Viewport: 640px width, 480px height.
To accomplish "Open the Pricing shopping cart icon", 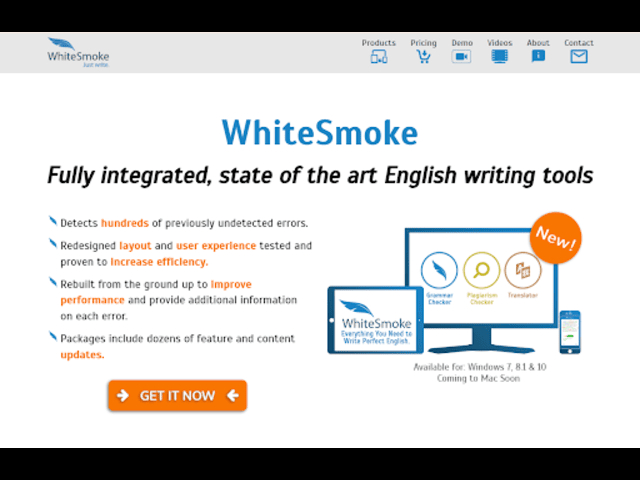I will tap(423, 57).
